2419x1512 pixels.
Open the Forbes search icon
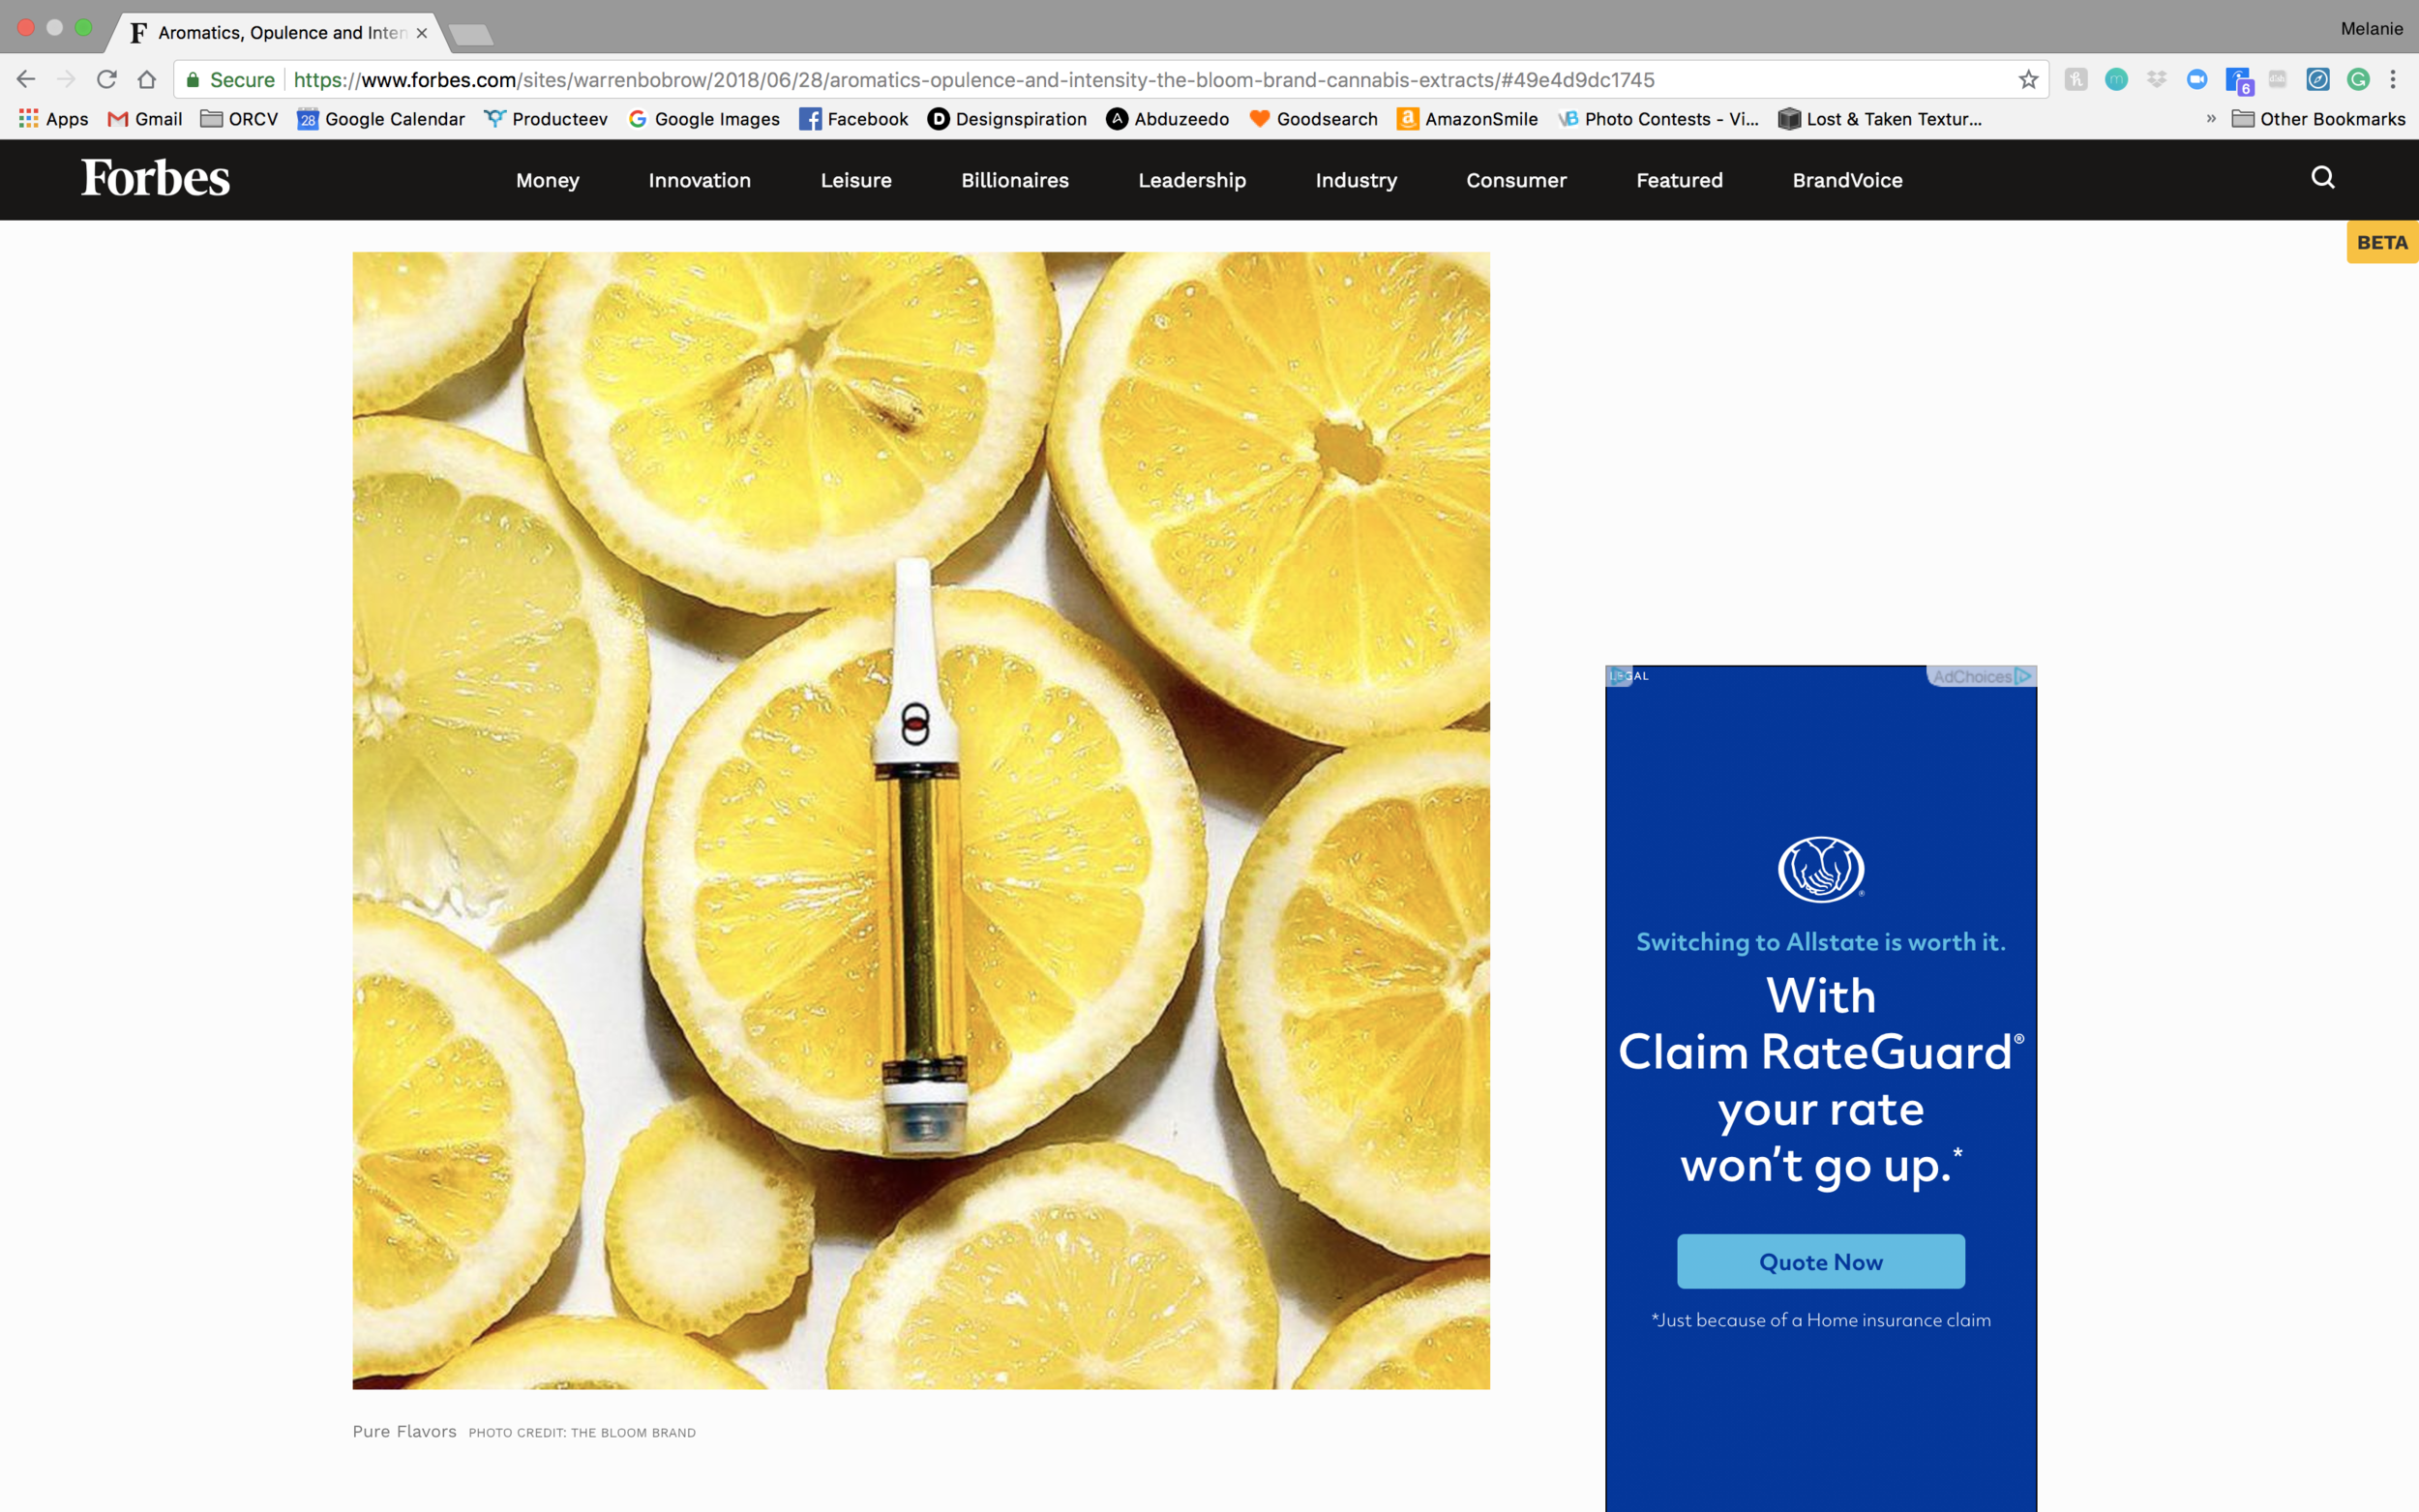click(x=2323, y=179)
